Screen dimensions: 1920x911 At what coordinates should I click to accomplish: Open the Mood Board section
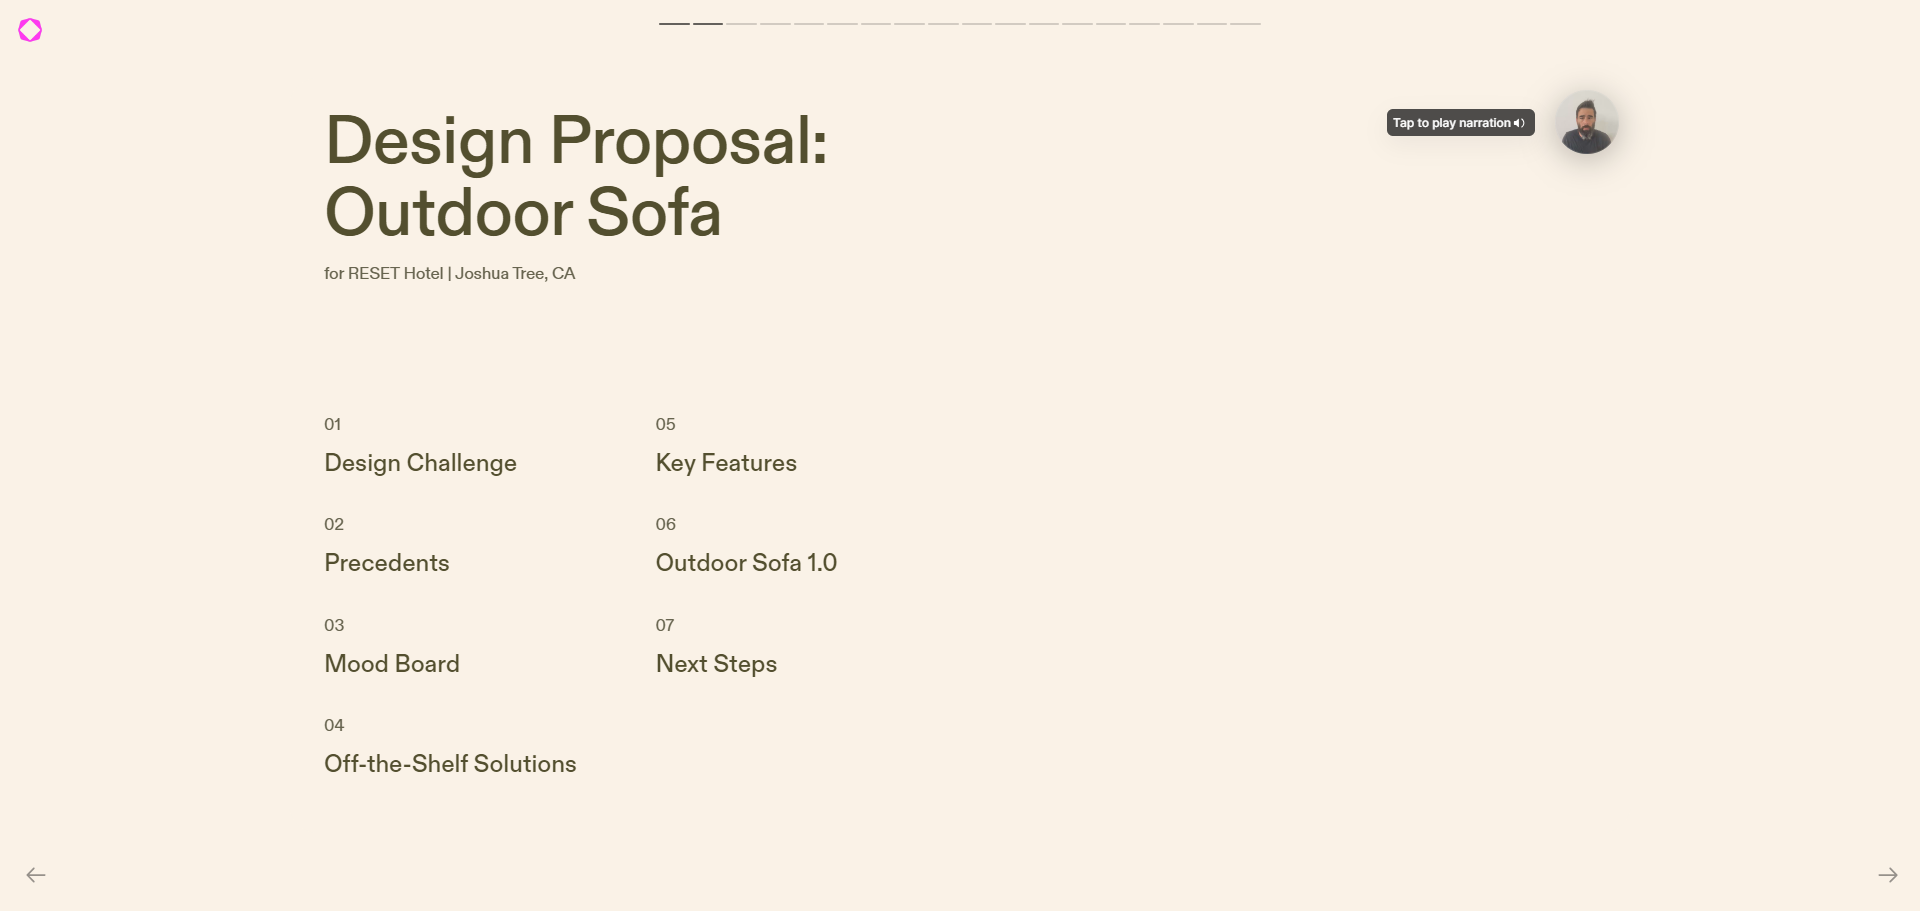pos(391,664)
